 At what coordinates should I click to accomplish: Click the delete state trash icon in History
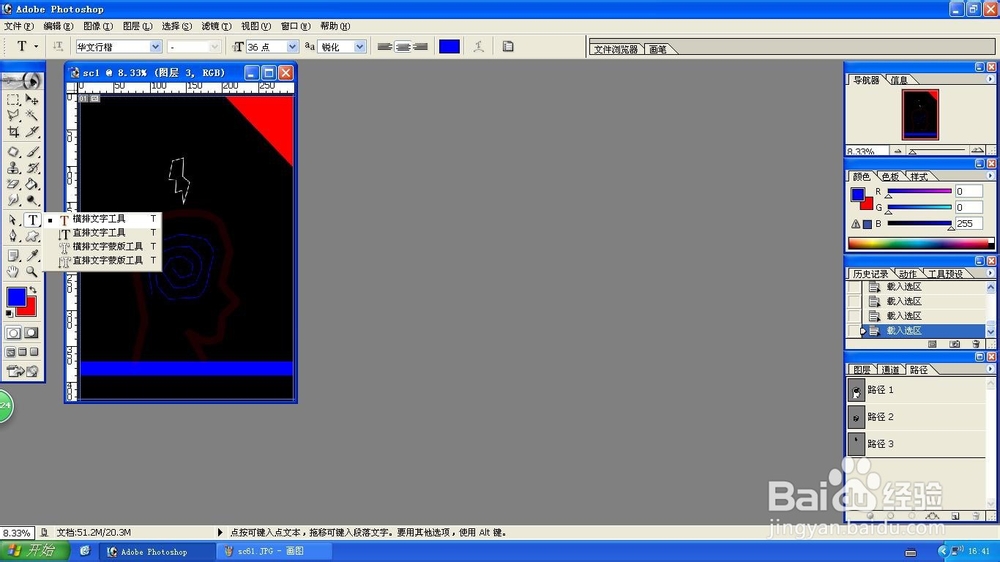(976, 344)
